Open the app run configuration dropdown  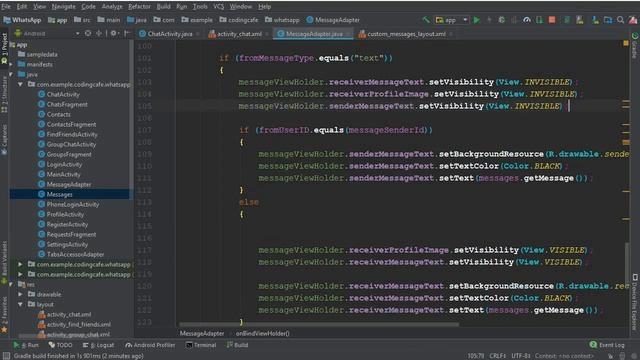tap(452, 20)
